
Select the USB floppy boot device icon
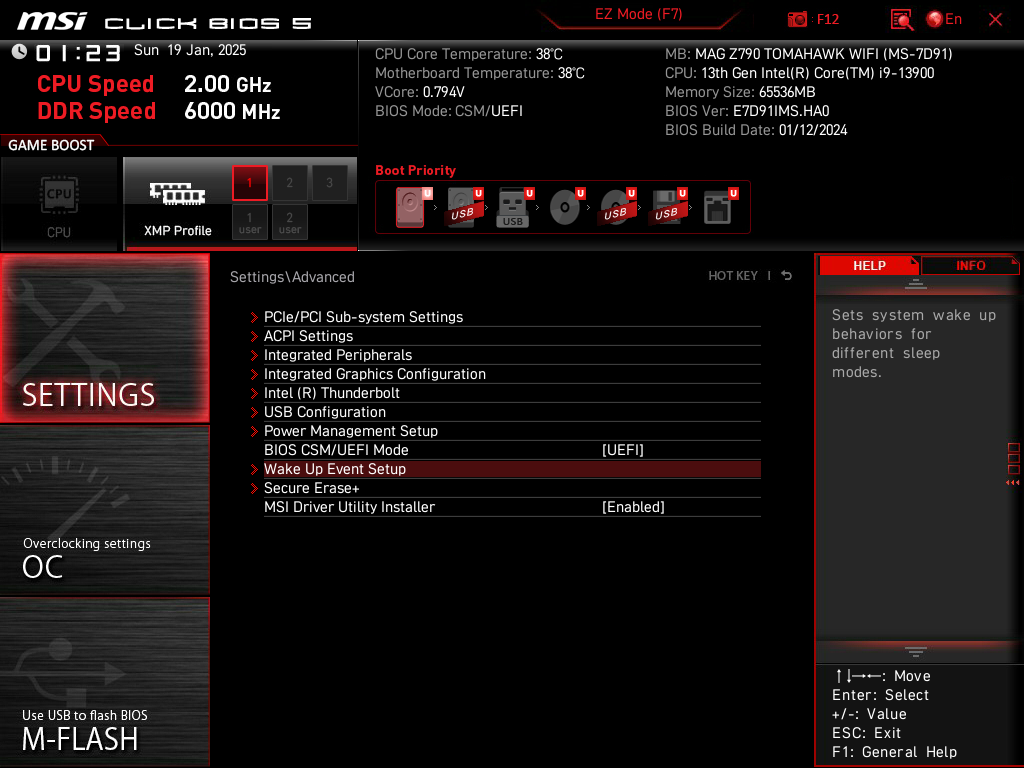(668, 207)
